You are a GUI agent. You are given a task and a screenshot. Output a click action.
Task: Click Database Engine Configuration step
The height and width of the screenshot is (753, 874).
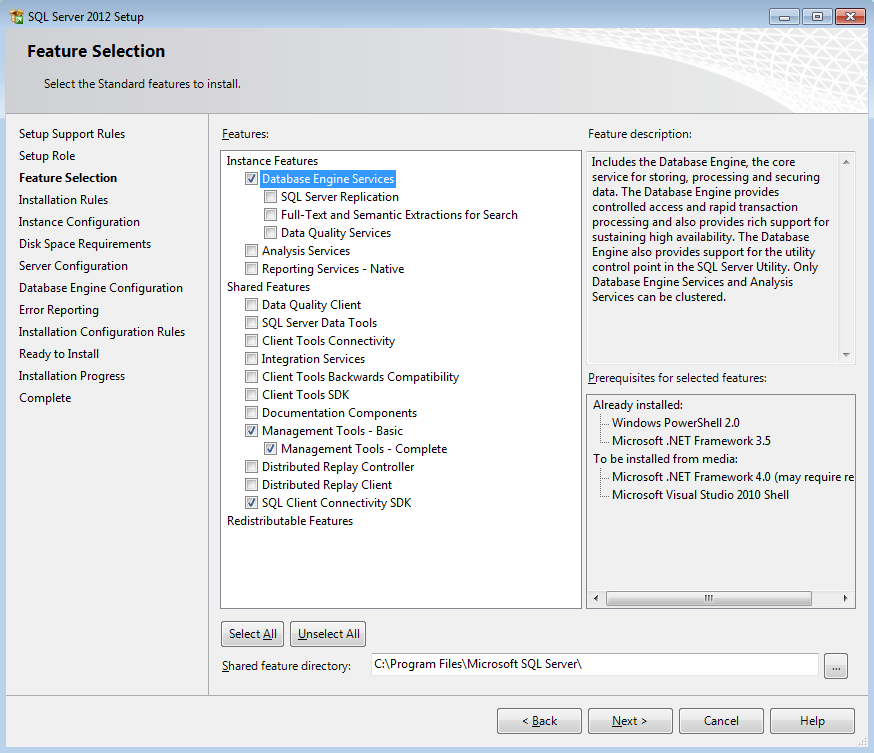[101, 288]
